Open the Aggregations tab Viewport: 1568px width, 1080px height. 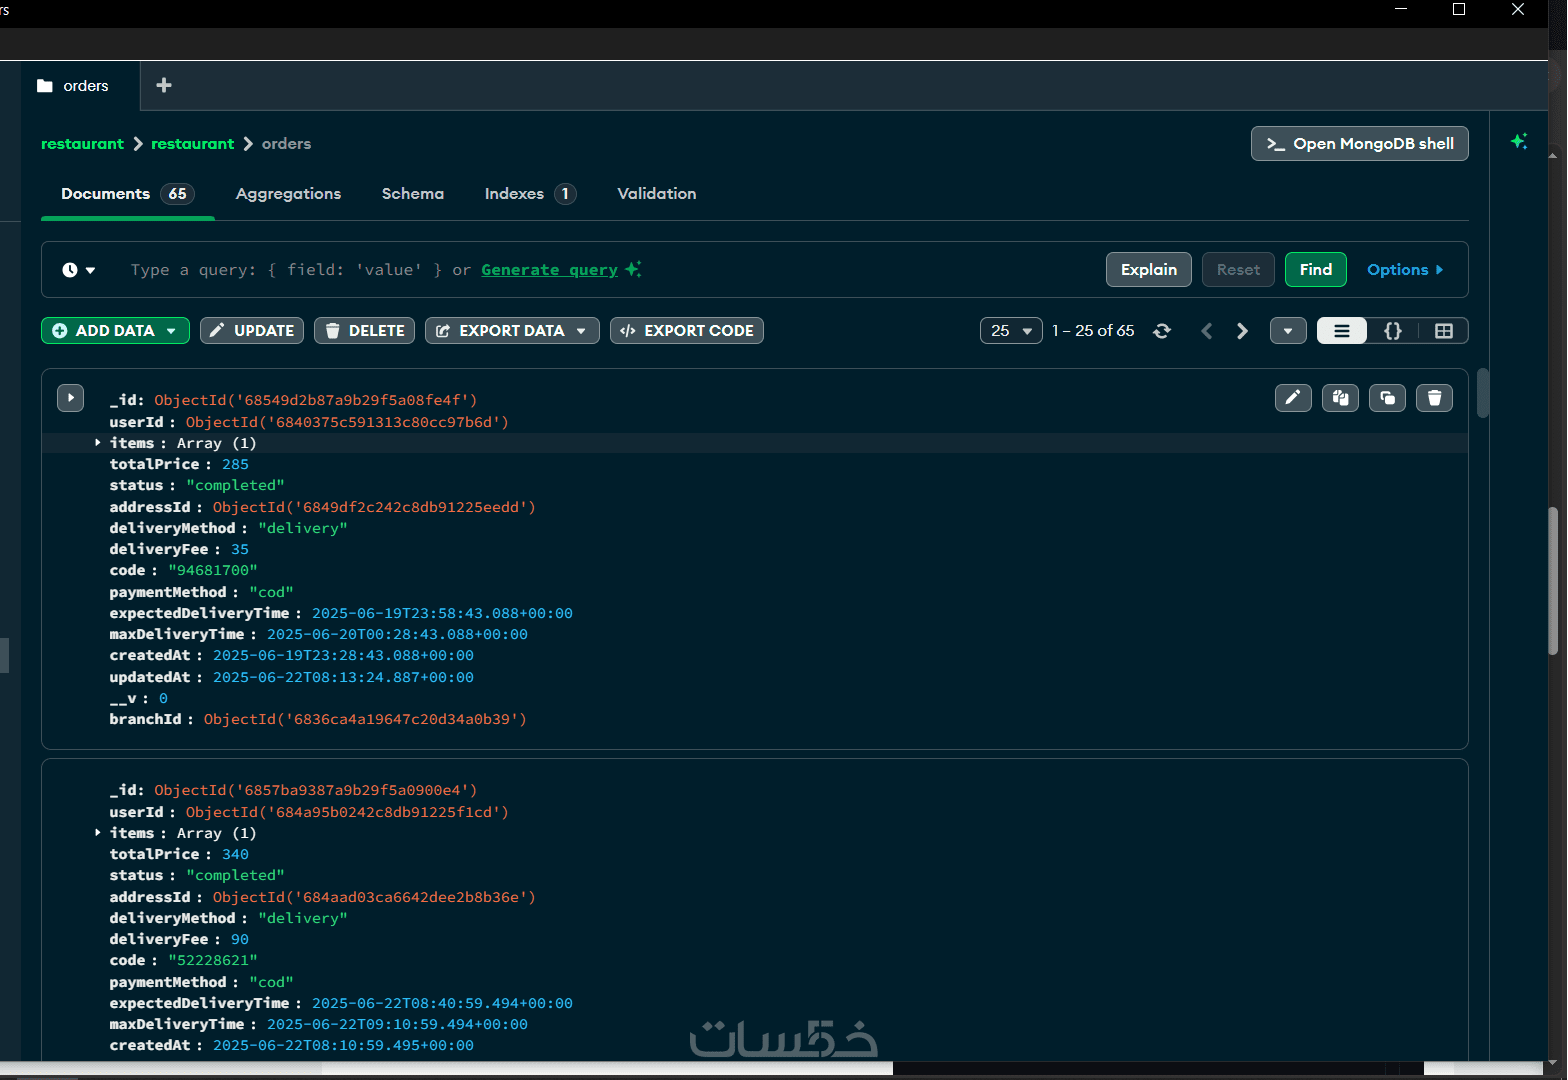288,194
